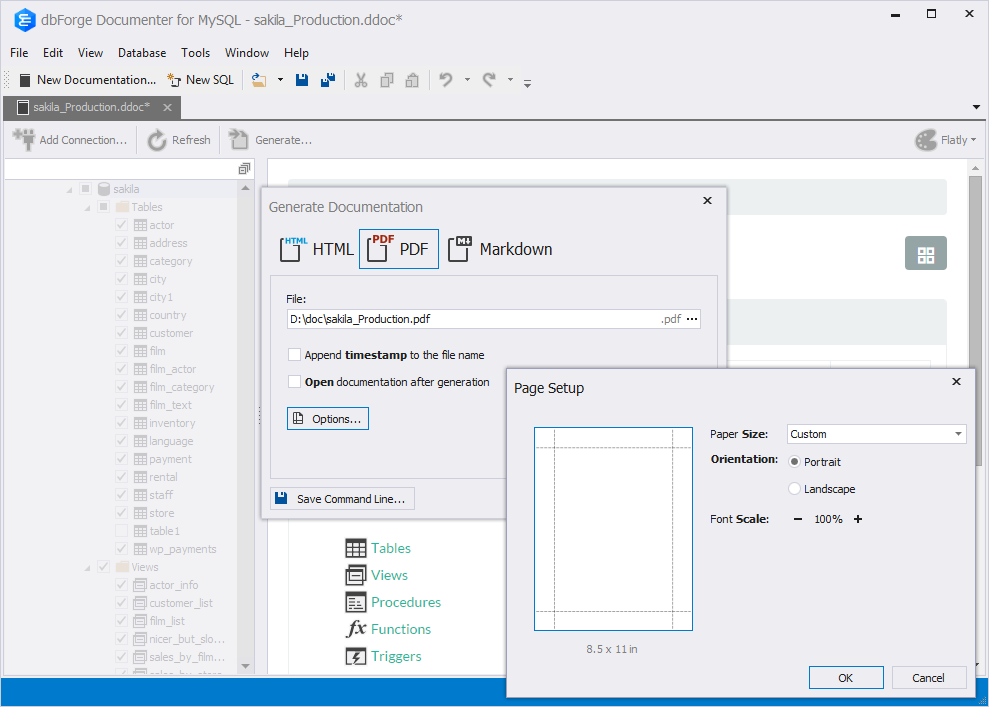Click the browse ellipsis beside the file path
Screen dimensions: 989x707
692,319
